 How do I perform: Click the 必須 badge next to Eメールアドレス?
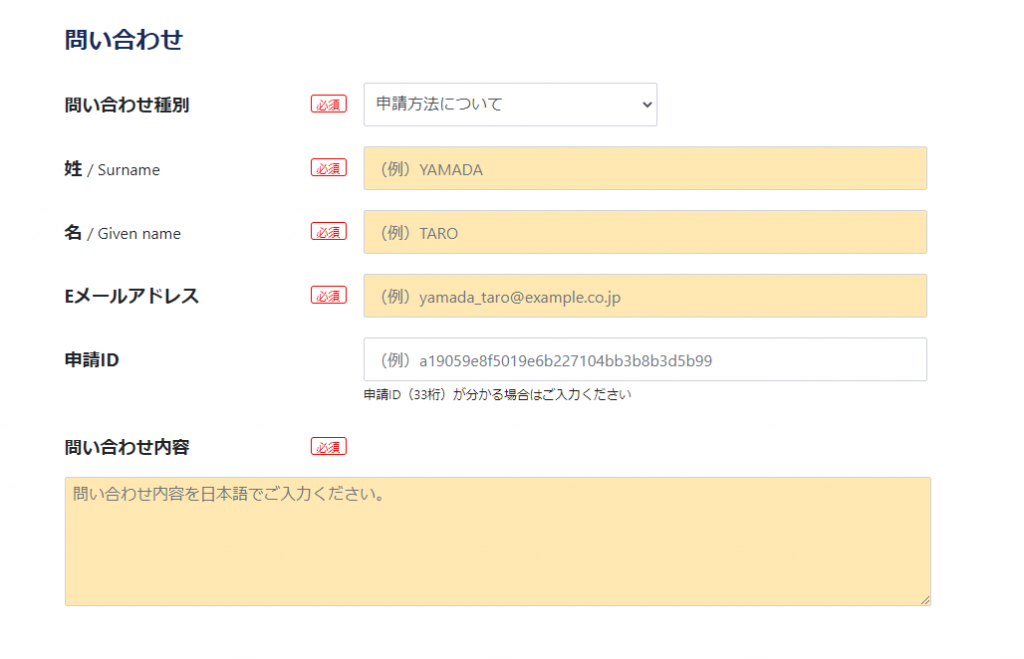point(329,295)
